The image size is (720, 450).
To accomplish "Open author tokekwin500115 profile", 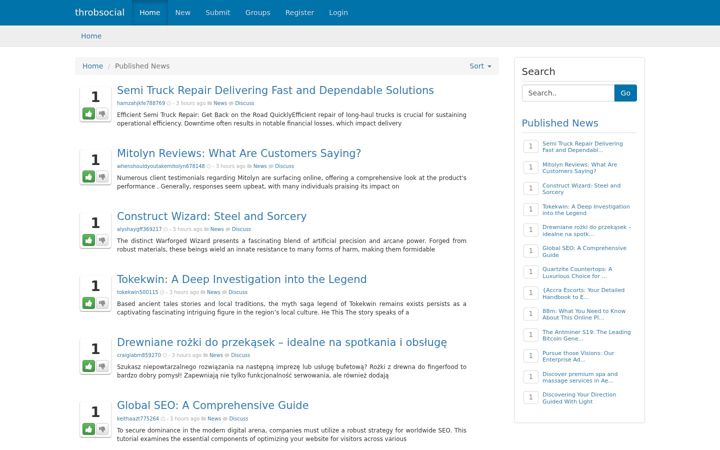I will pyautogui.click(x=137, y=292).
